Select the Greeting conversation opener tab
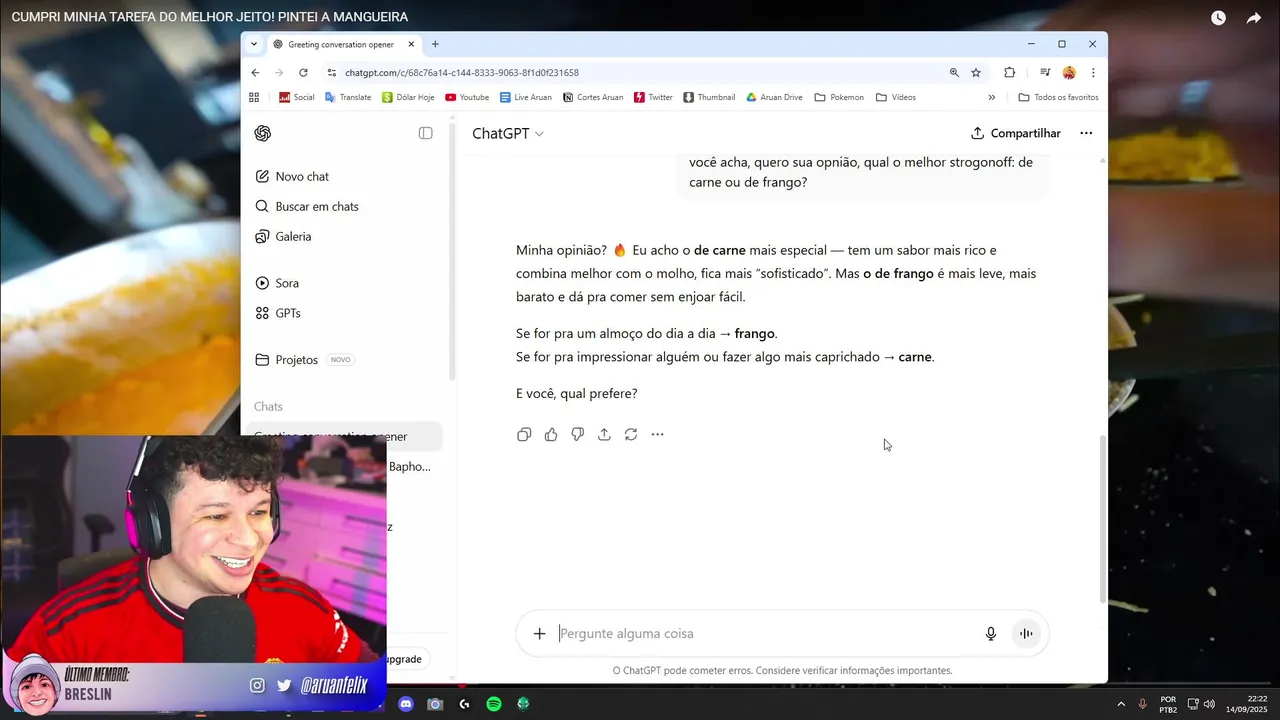Screen dimensions: 1280x720 pos(342,44)
